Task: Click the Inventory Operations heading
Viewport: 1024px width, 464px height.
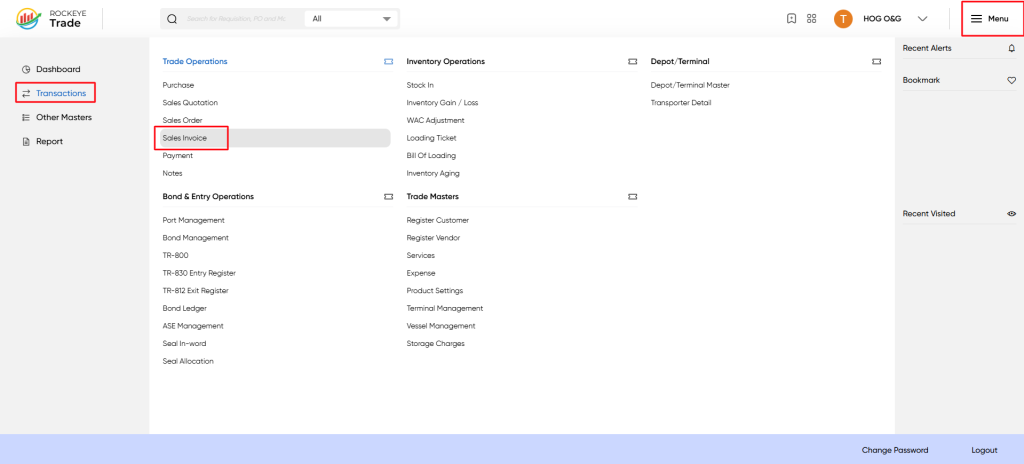Action: click(x=445, y=61)
